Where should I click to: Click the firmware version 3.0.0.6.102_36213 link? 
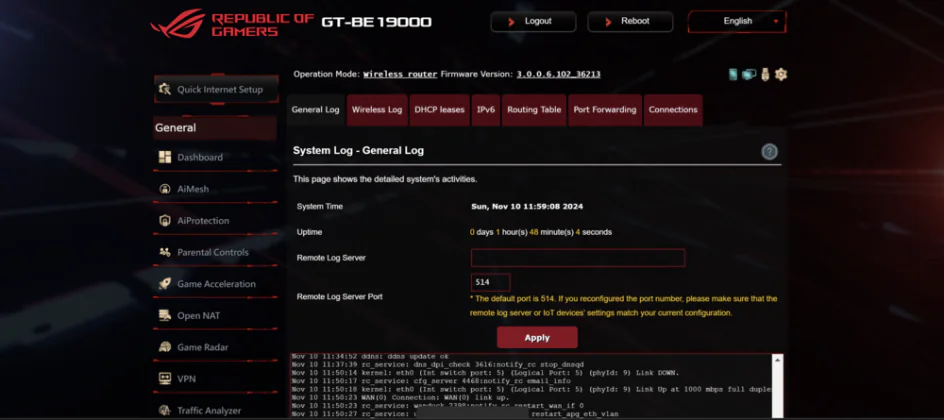click(x=558, y=75)
